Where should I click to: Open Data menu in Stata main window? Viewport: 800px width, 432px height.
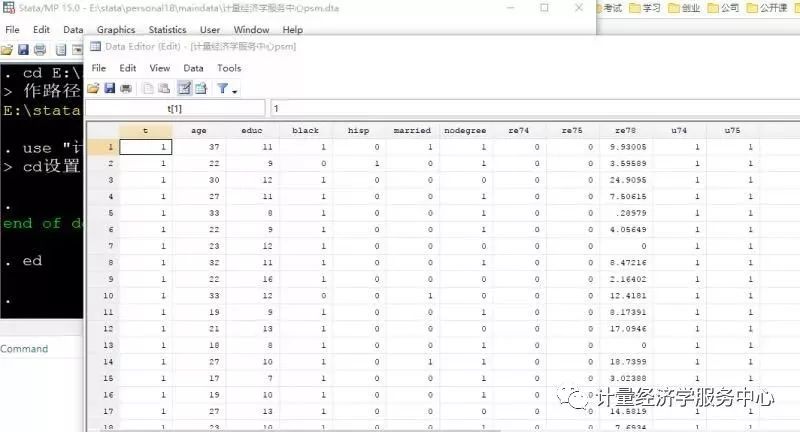point(73,30)
